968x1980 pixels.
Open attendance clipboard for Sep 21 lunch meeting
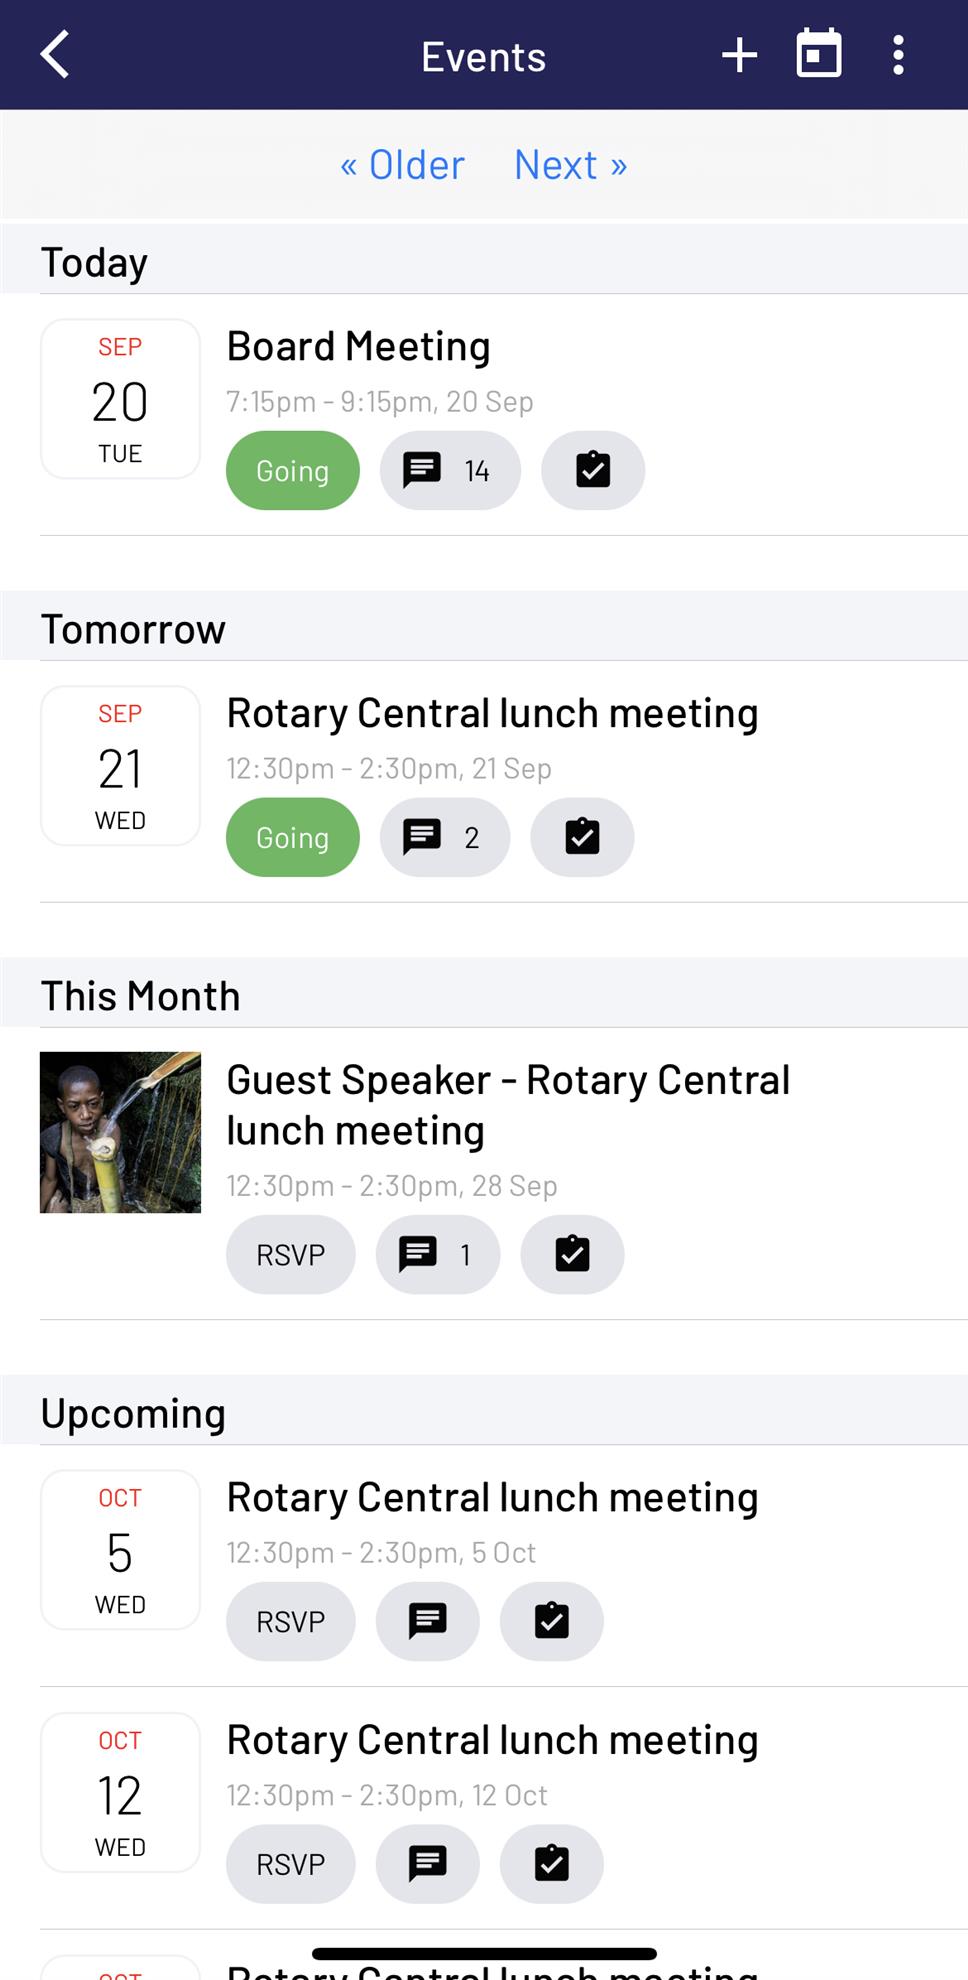pos(582,837)
